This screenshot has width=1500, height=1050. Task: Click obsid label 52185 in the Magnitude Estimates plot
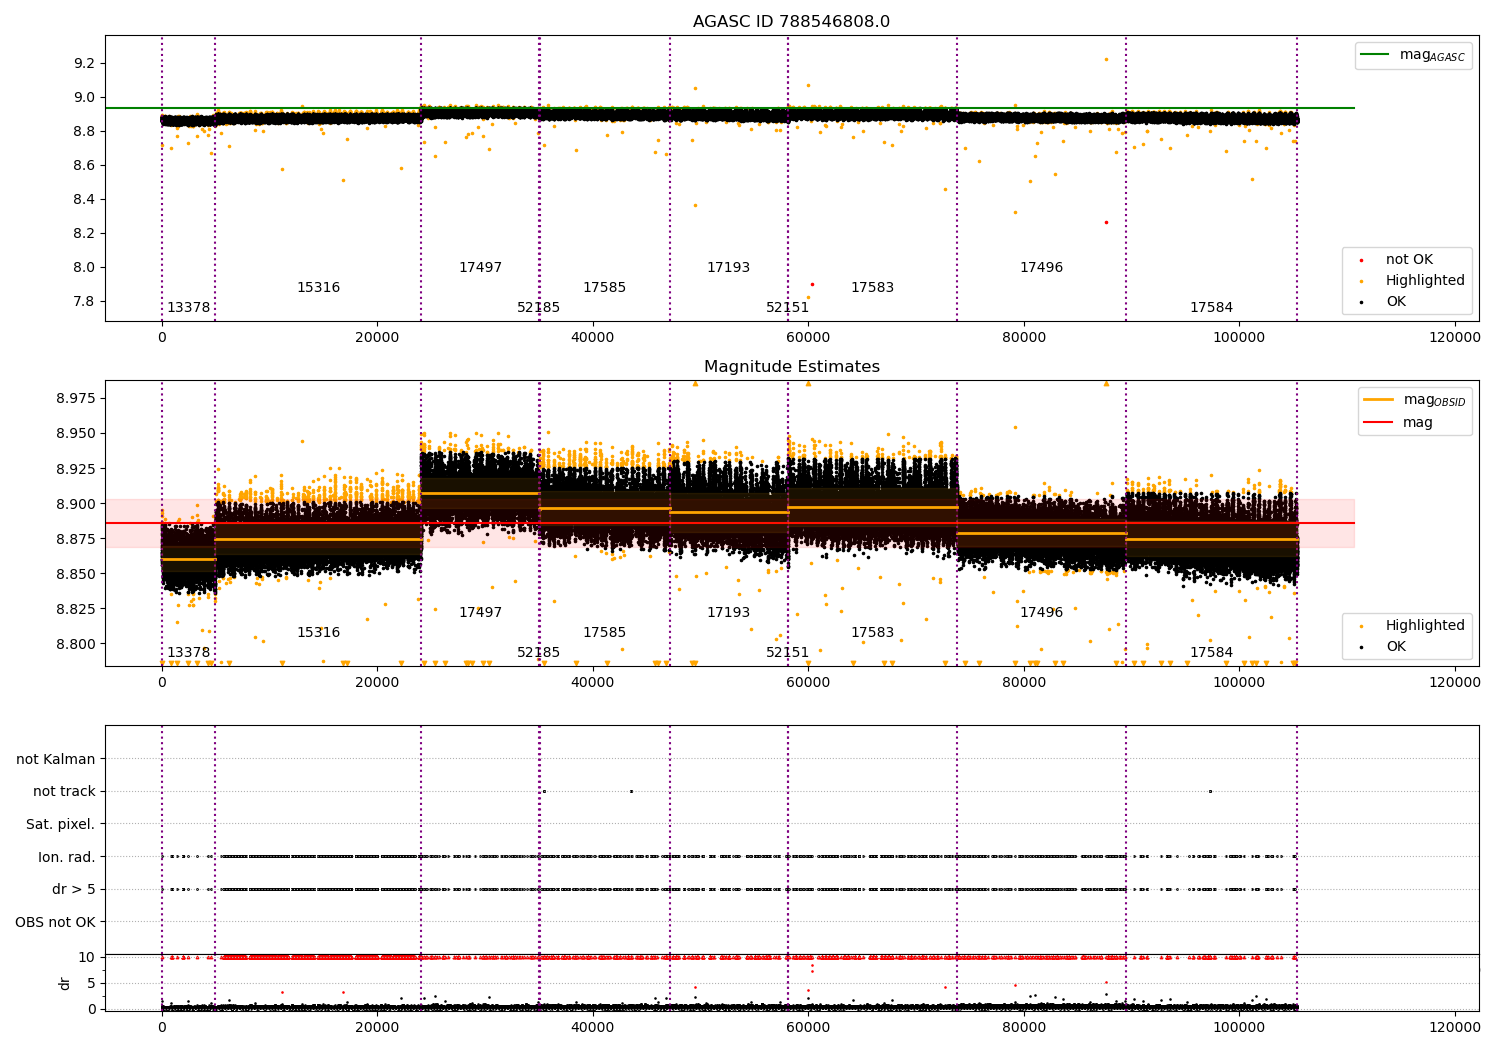coord(538,653)
